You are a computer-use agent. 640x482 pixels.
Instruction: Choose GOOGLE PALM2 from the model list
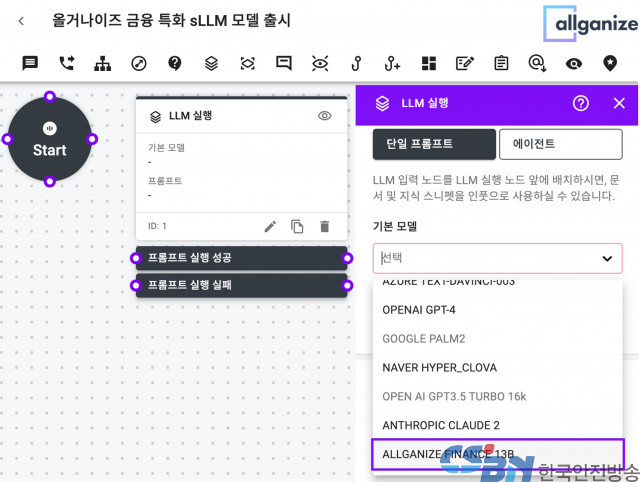[x=498, y=339]
